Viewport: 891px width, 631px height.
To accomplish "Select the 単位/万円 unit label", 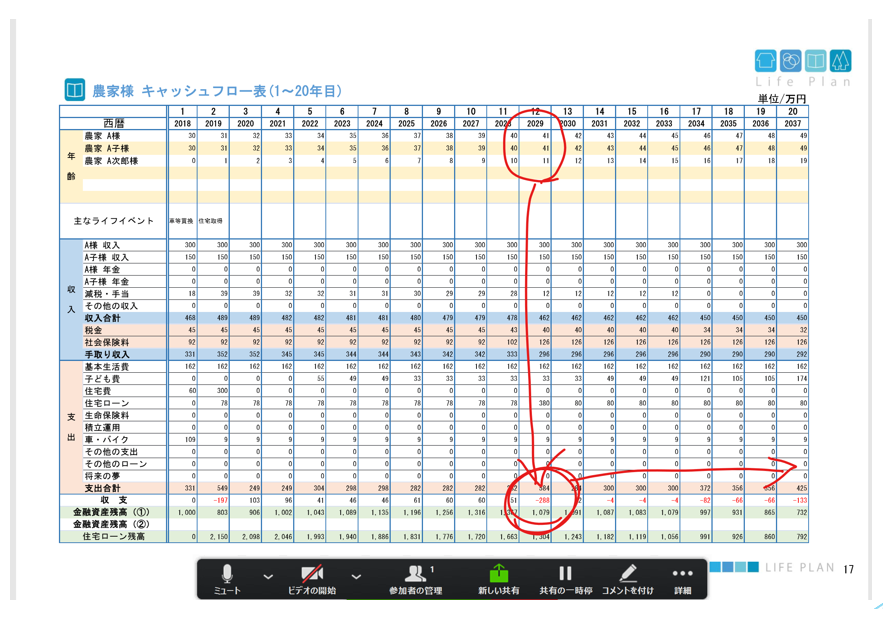I will click(x=781, y=98).
